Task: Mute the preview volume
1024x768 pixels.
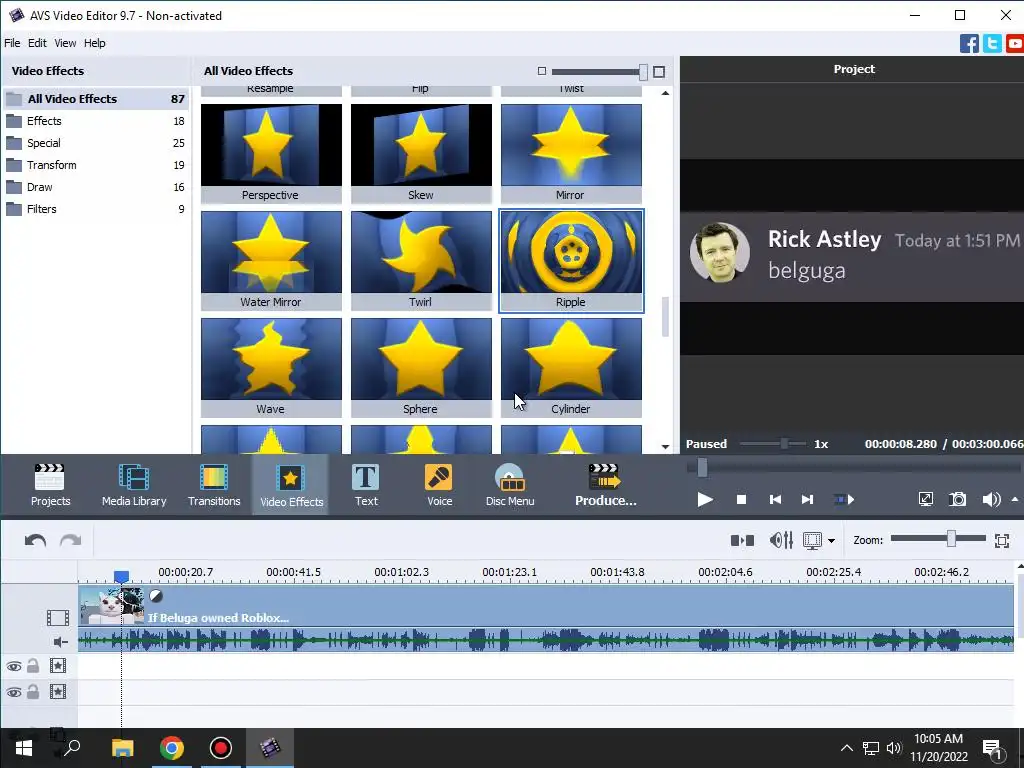Action: [x=991, y=500]
